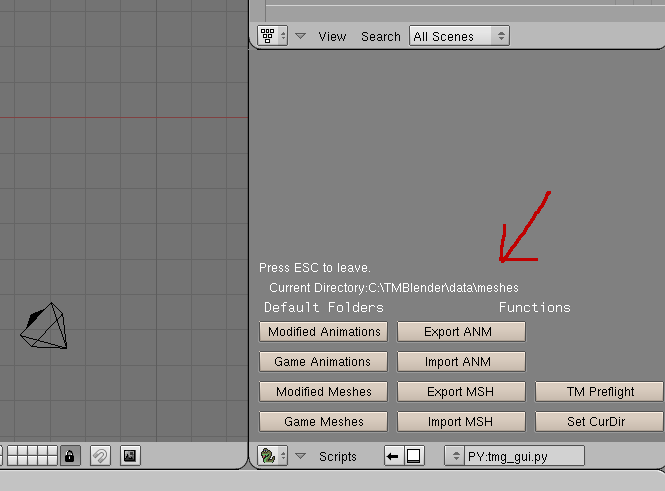Click the Game Meshes folder button
The width and height of the screenshot is (665, 491).
(x=324, y=421)
